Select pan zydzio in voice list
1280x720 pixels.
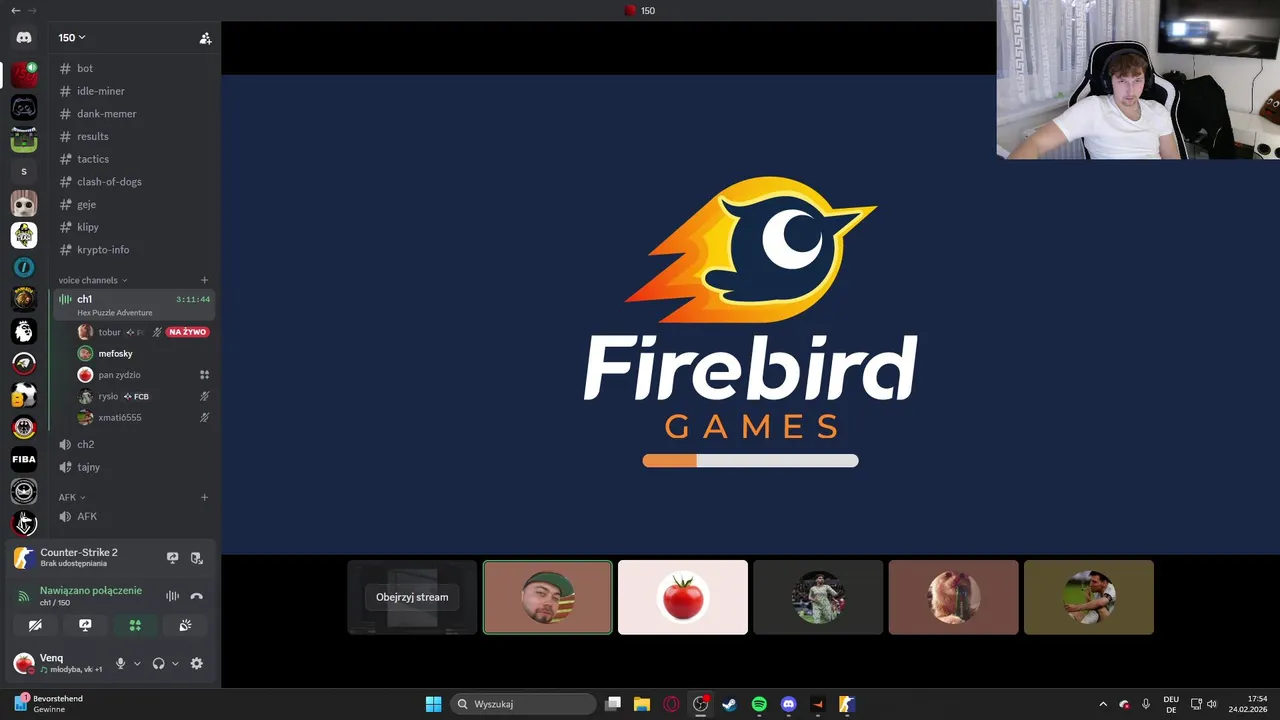click(143, 375)
